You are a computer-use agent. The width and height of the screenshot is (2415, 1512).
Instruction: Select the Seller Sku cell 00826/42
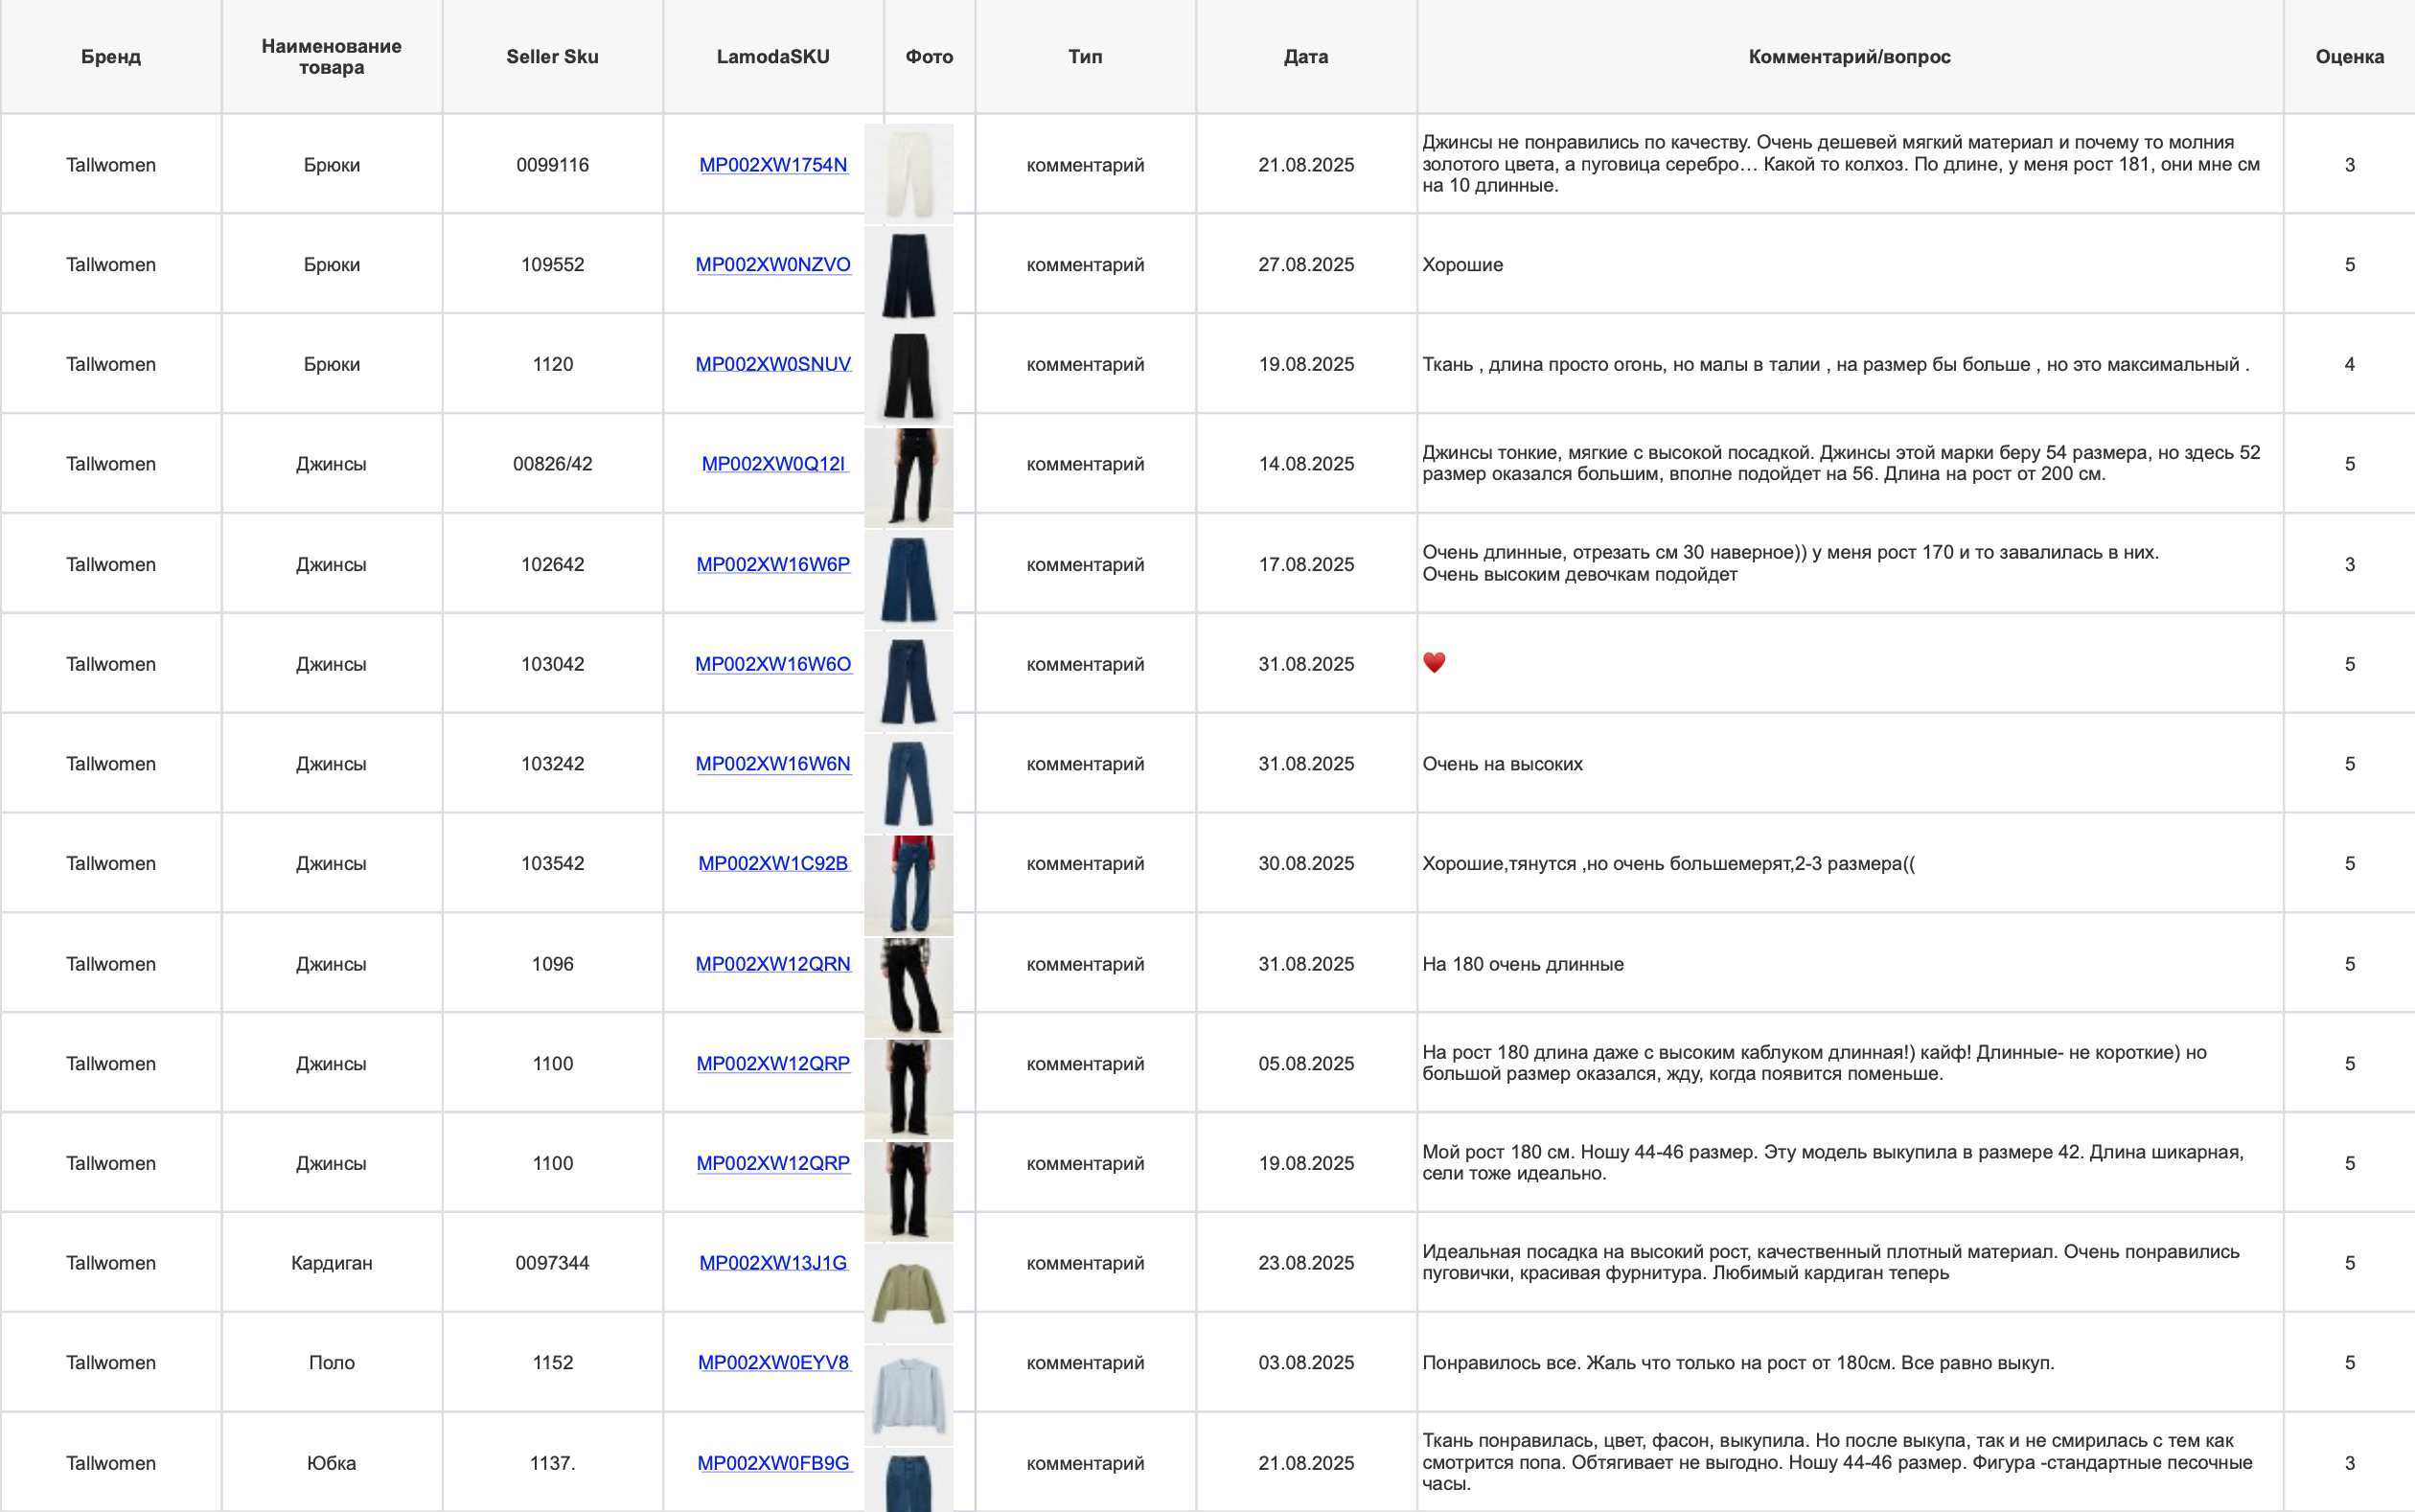point(553,464)
